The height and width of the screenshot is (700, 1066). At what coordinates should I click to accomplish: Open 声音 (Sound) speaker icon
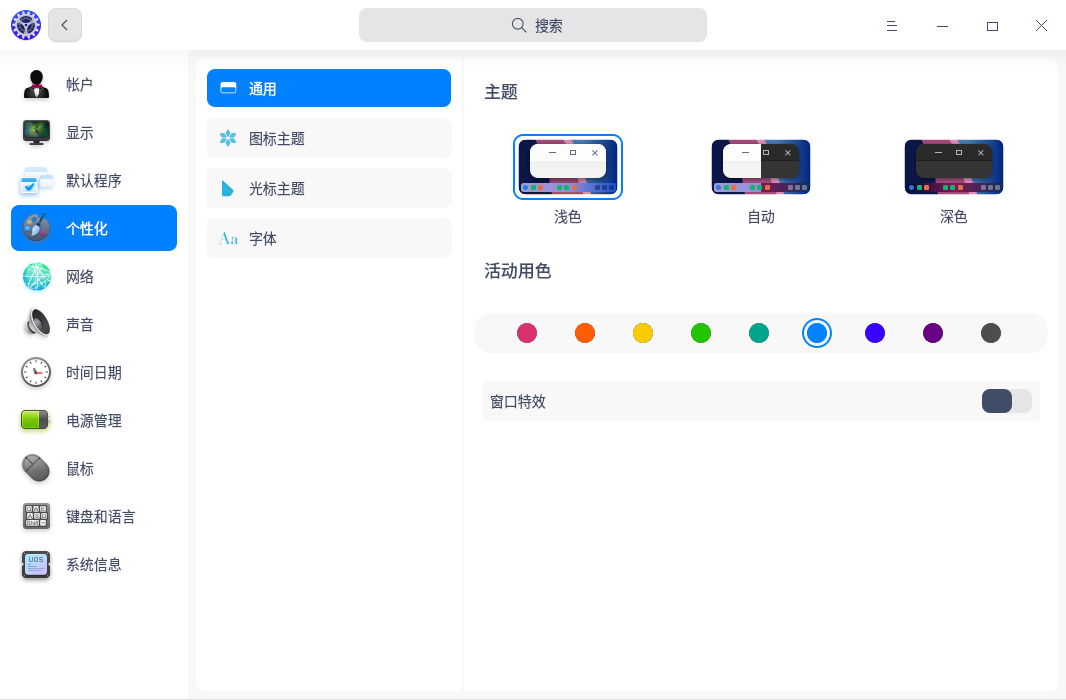pos(37,325)
